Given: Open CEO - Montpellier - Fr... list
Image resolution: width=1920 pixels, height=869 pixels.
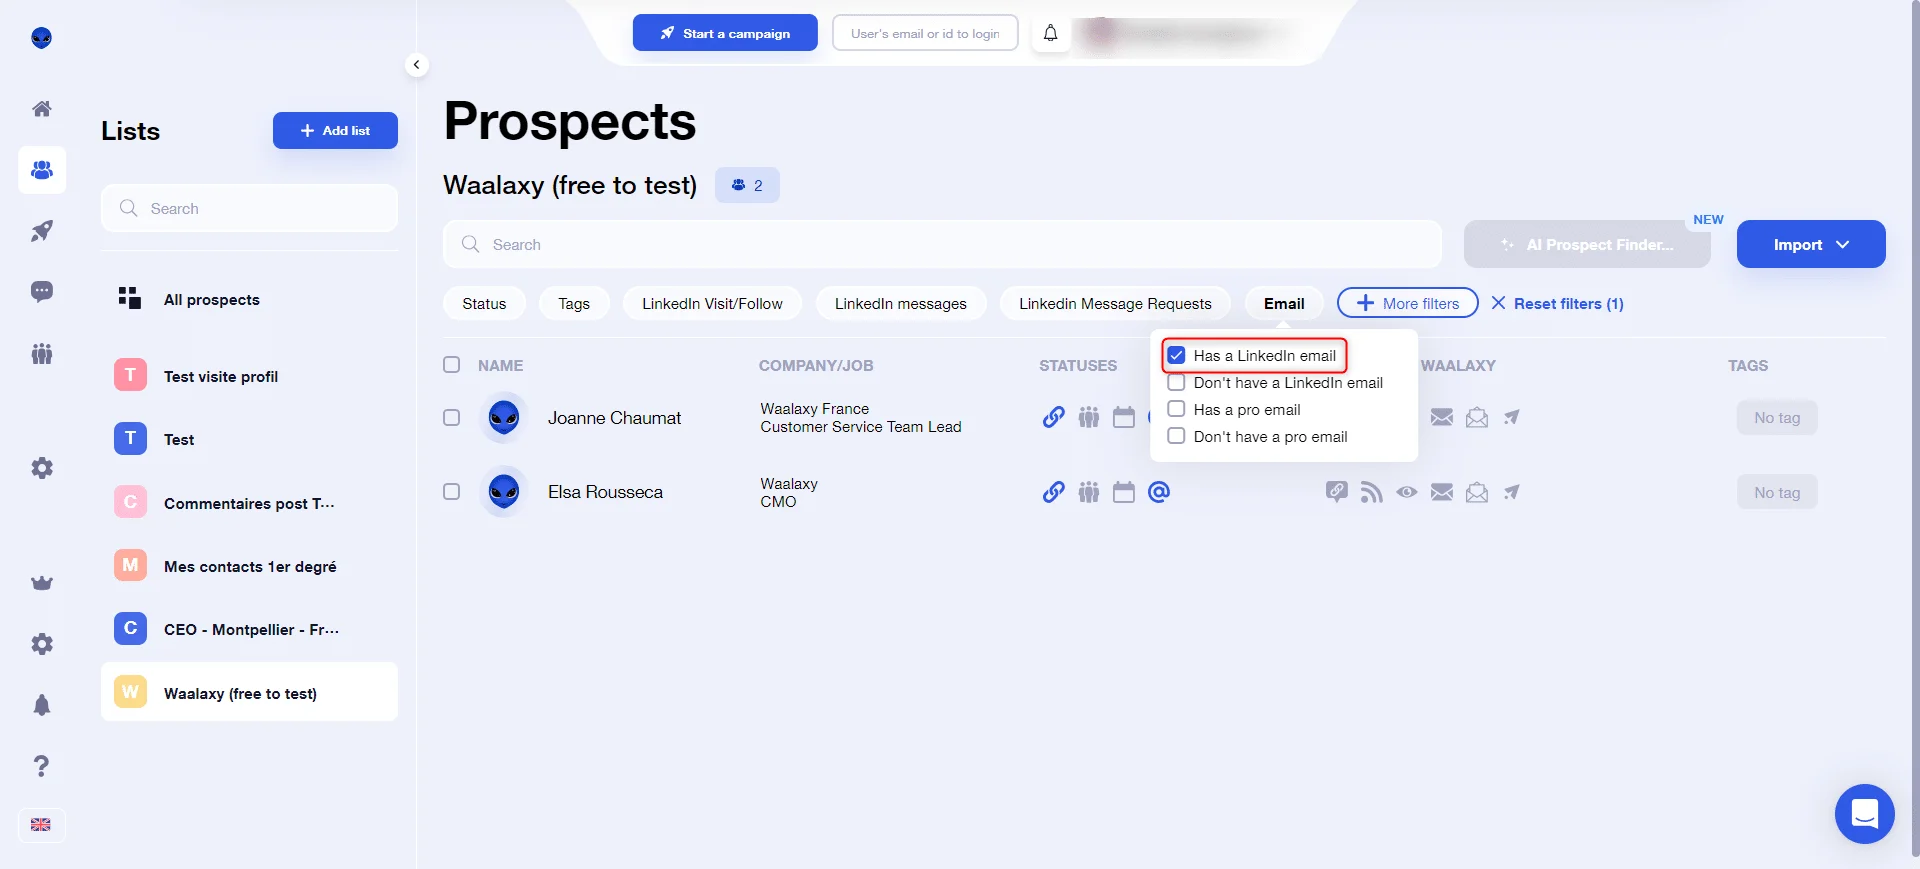Looking at the screenshot, I should click(249, 629).
